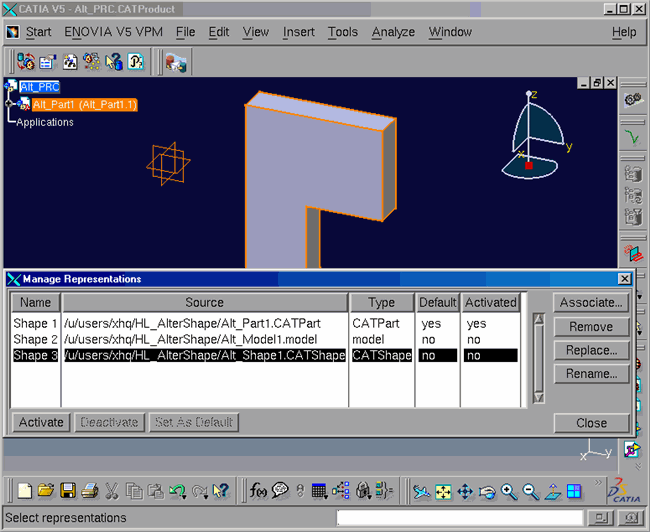Screen dimensions: 650x532
Task: Click the Fly mode airplane icon
Action: click(x=421, y=491)
